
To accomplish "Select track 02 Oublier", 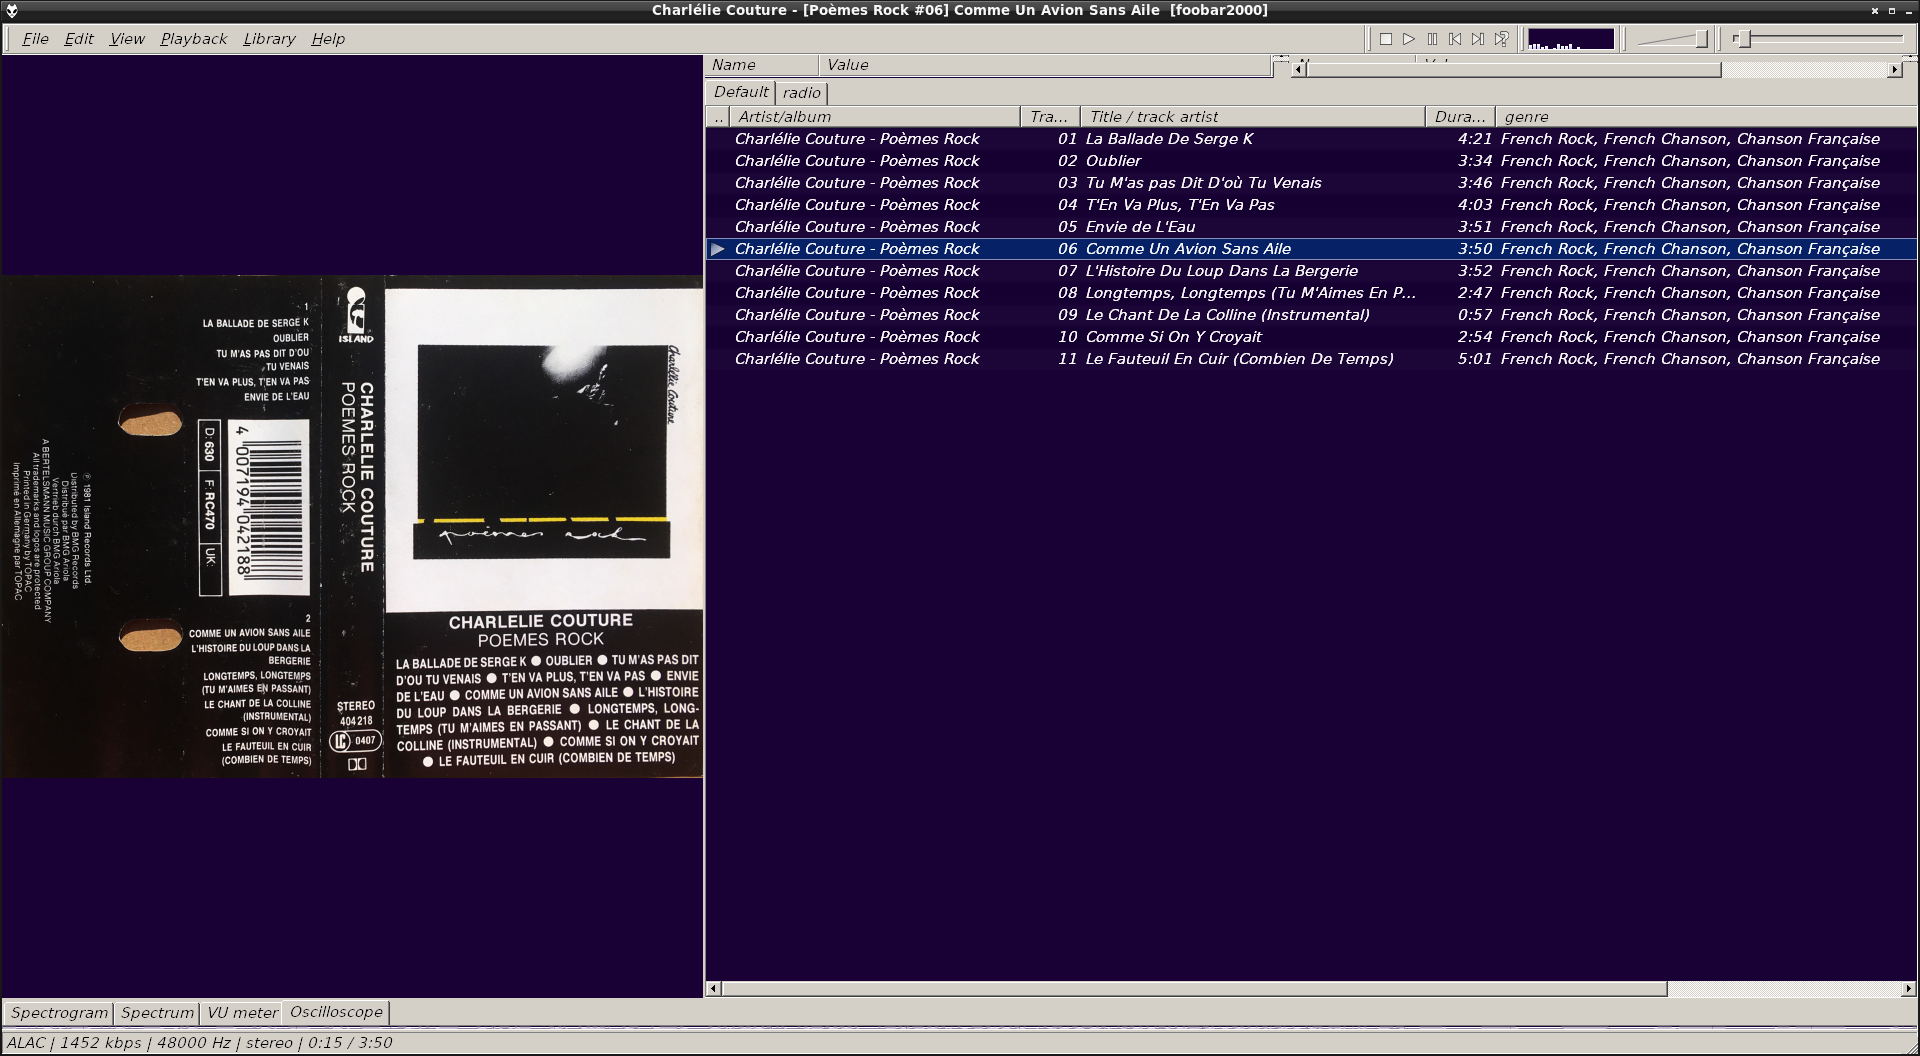I will pyautogui.click(x=1311, y=161).
